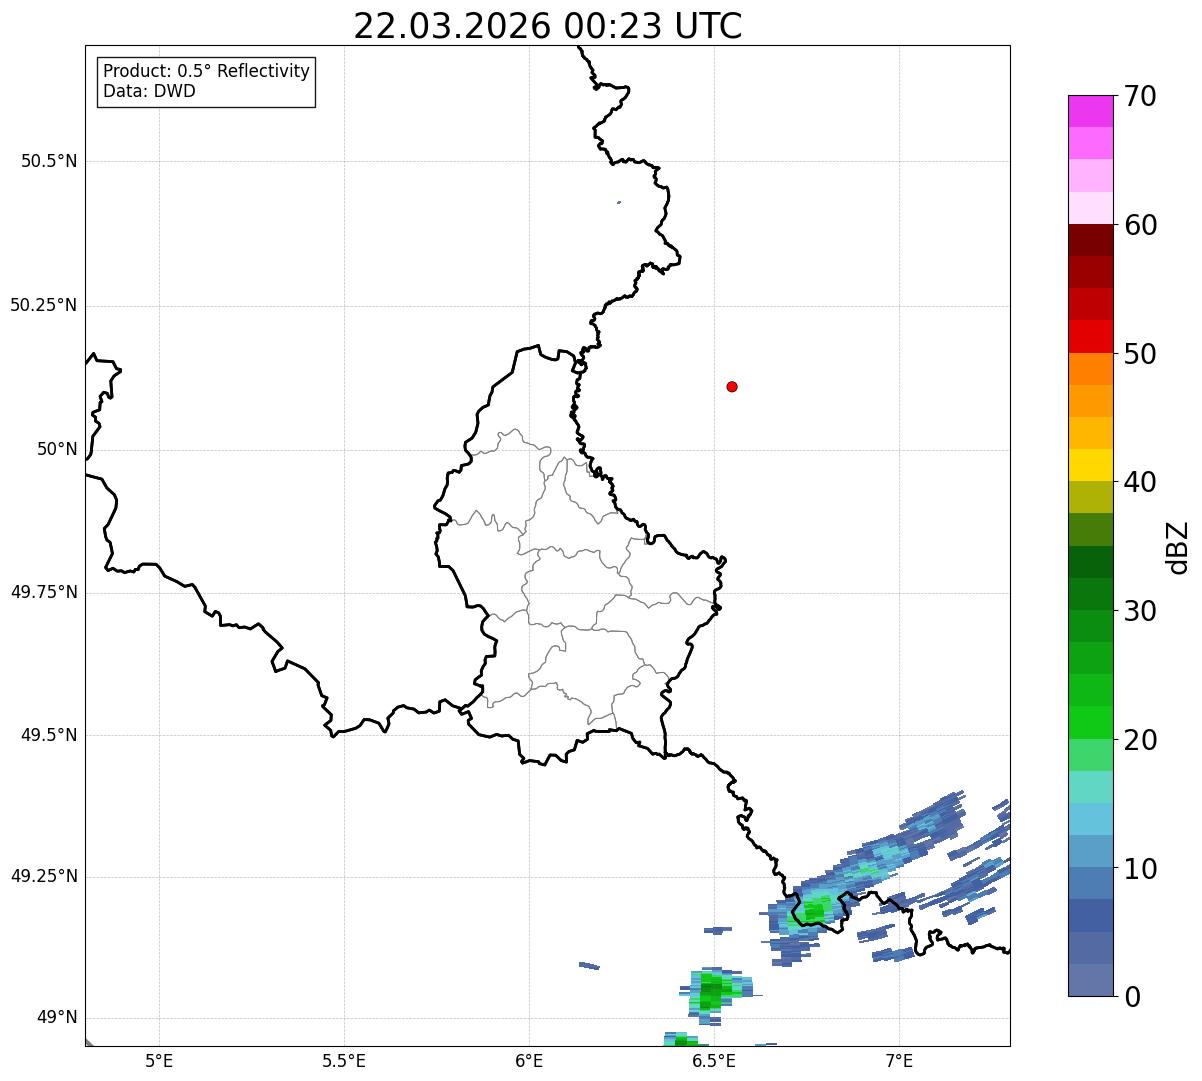1202x1081 pixels.
Task: Click the title "22.03.2026 00:23 UTC"
Action: 548,26
